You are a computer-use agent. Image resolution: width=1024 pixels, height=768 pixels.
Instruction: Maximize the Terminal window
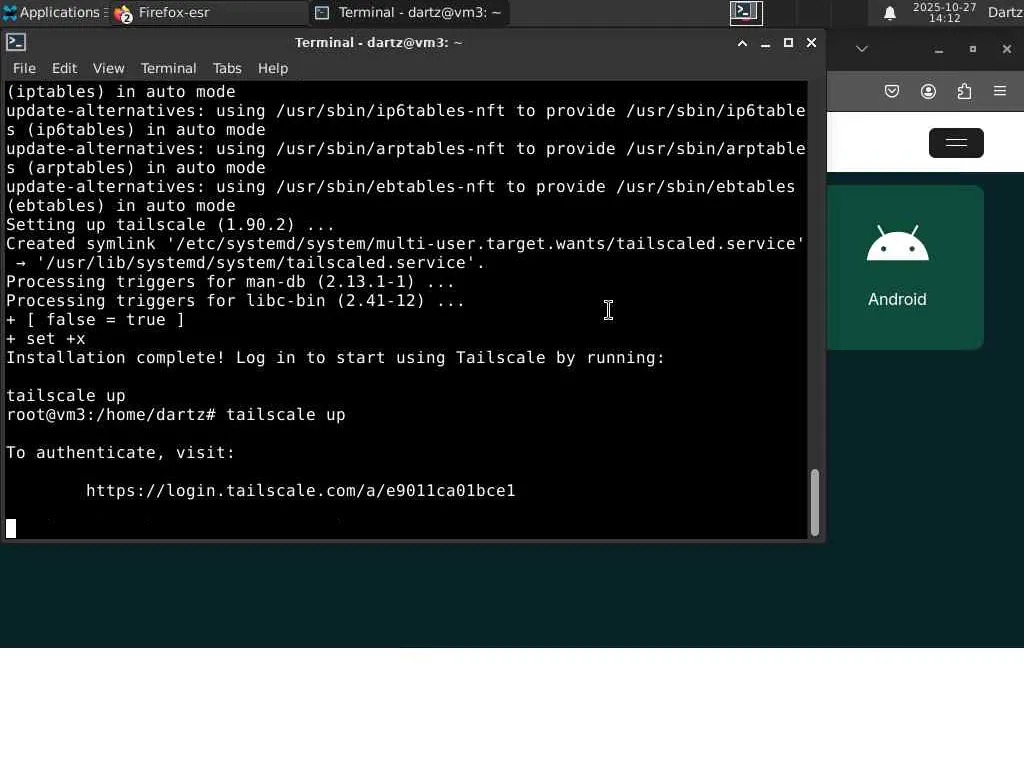(x=788, y=43)
